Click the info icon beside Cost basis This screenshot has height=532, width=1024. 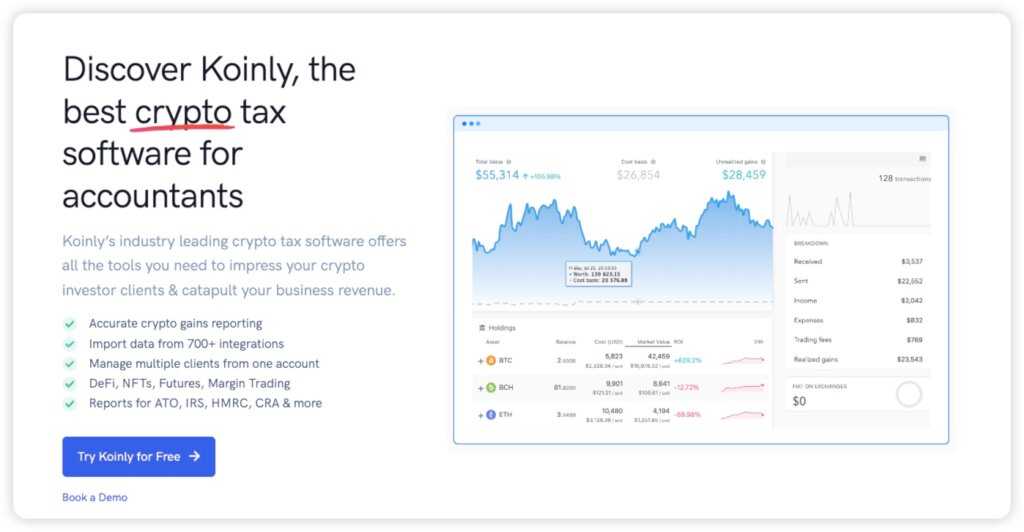point(652,161)
